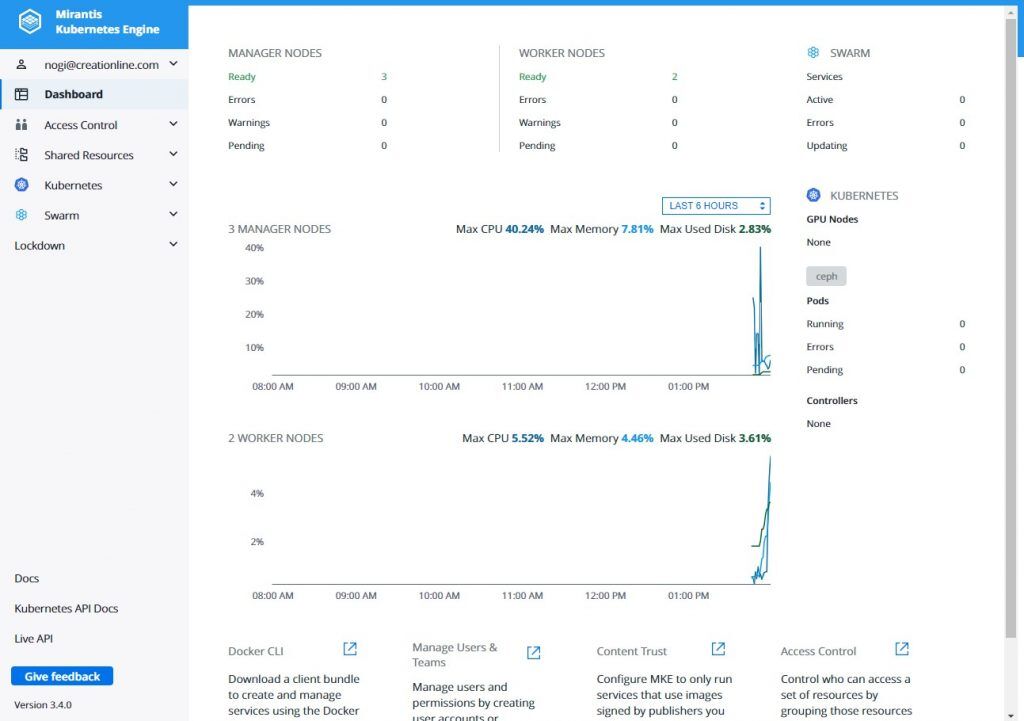Viewport: 1024px width, 721px height.
Task: Click Manager Nodes Ready count 3
Action: click(384, 76)
